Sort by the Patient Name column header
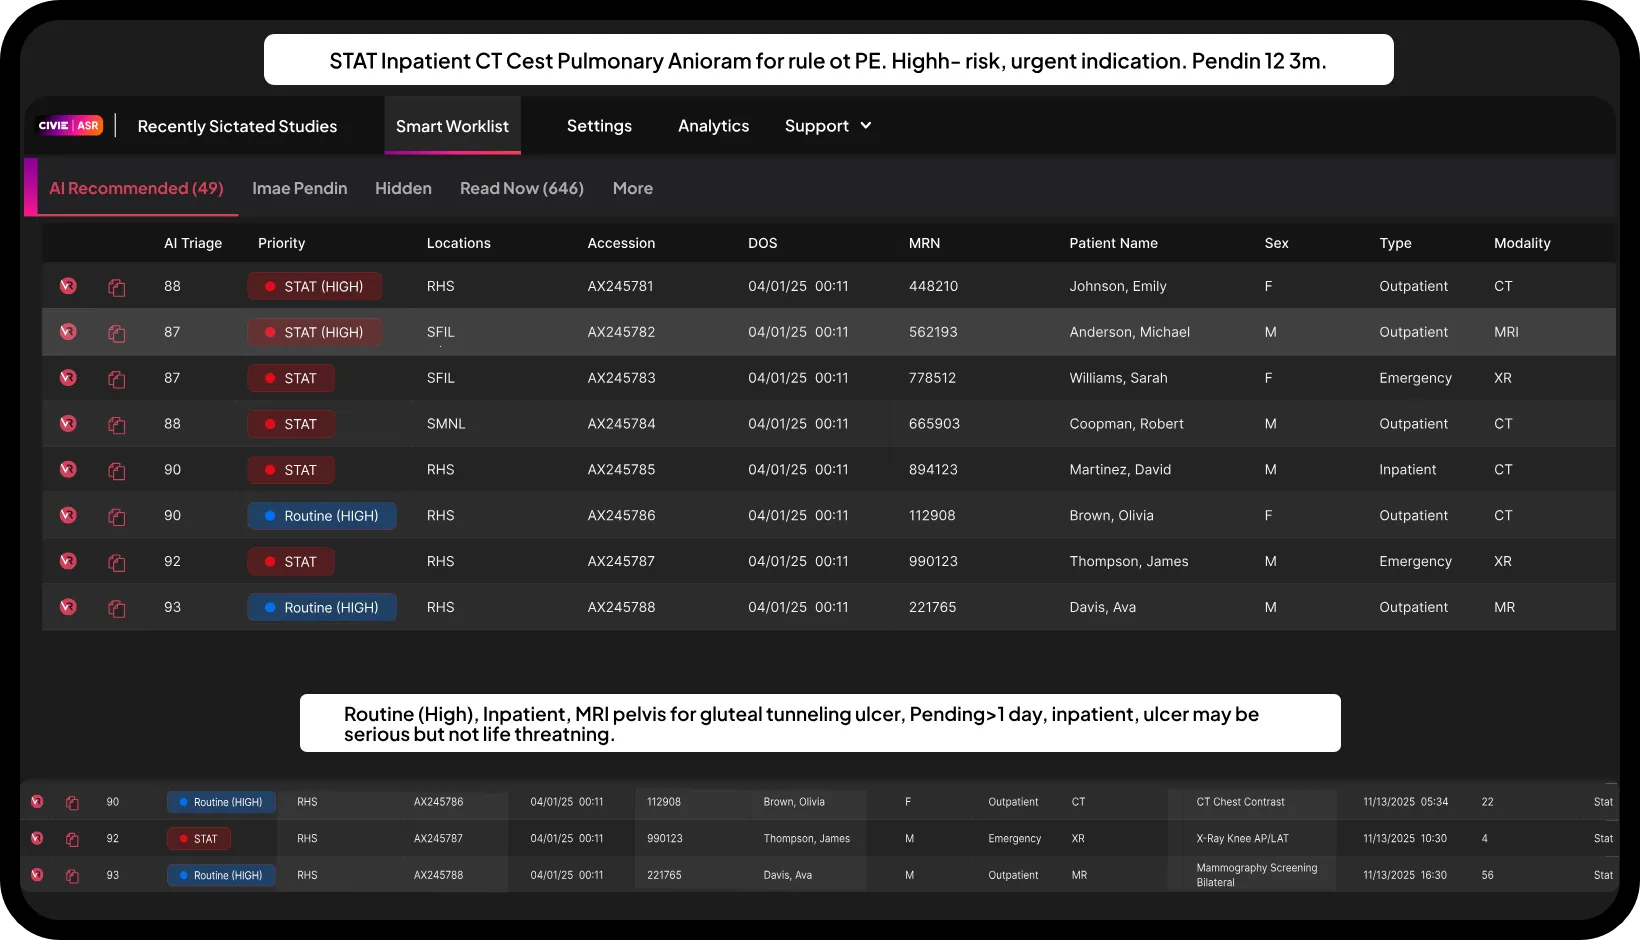The width and height of the screenshot is (1640, 940). click(x=1113, y=243)
